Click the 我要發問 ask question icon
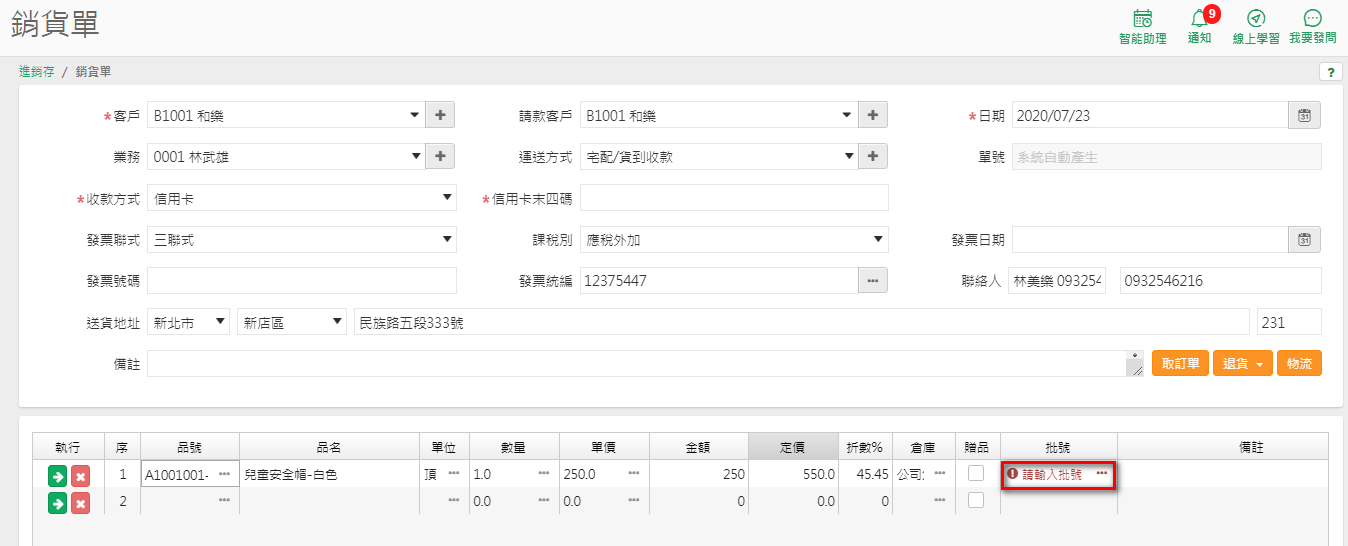Screen dimensions: 1348x546 (1313, 27)
